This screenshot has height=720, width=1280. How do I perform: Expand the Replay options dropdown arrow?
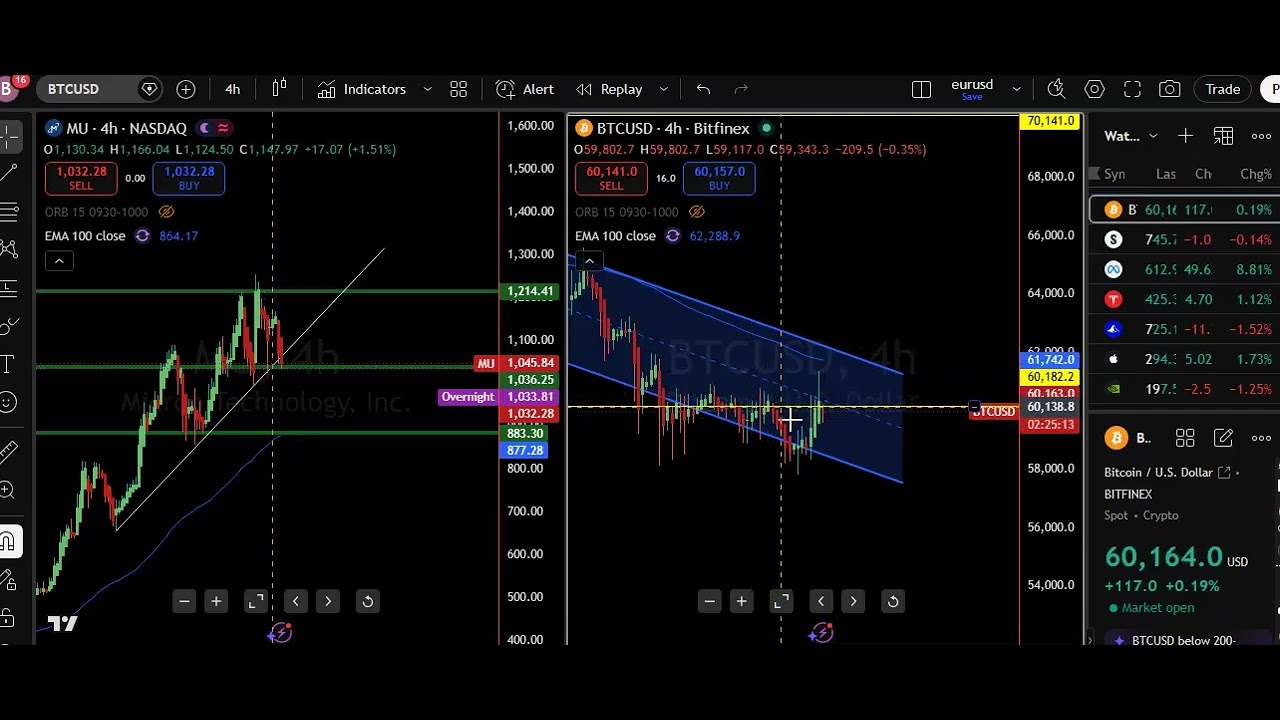pyautogui.click(x=663, y=89)
